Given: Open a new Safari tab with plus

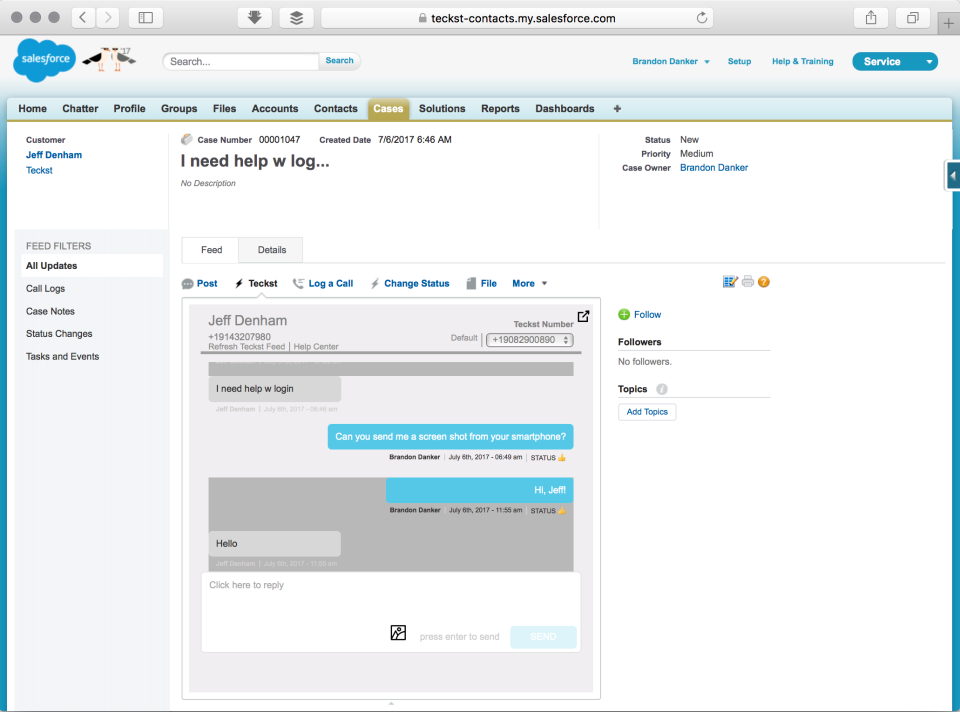Looking at the screenshot, I should click(x=948, y=24).
